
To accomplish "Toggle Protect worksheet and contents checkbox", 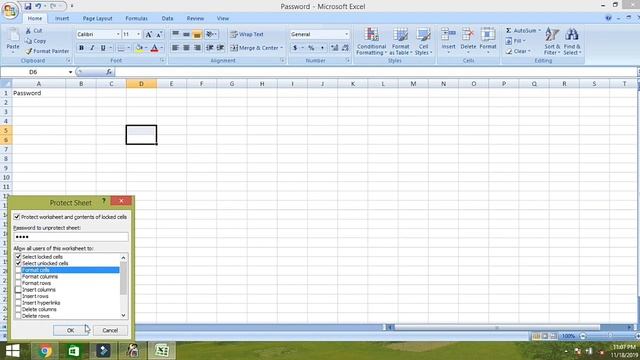I will [17, 217].
